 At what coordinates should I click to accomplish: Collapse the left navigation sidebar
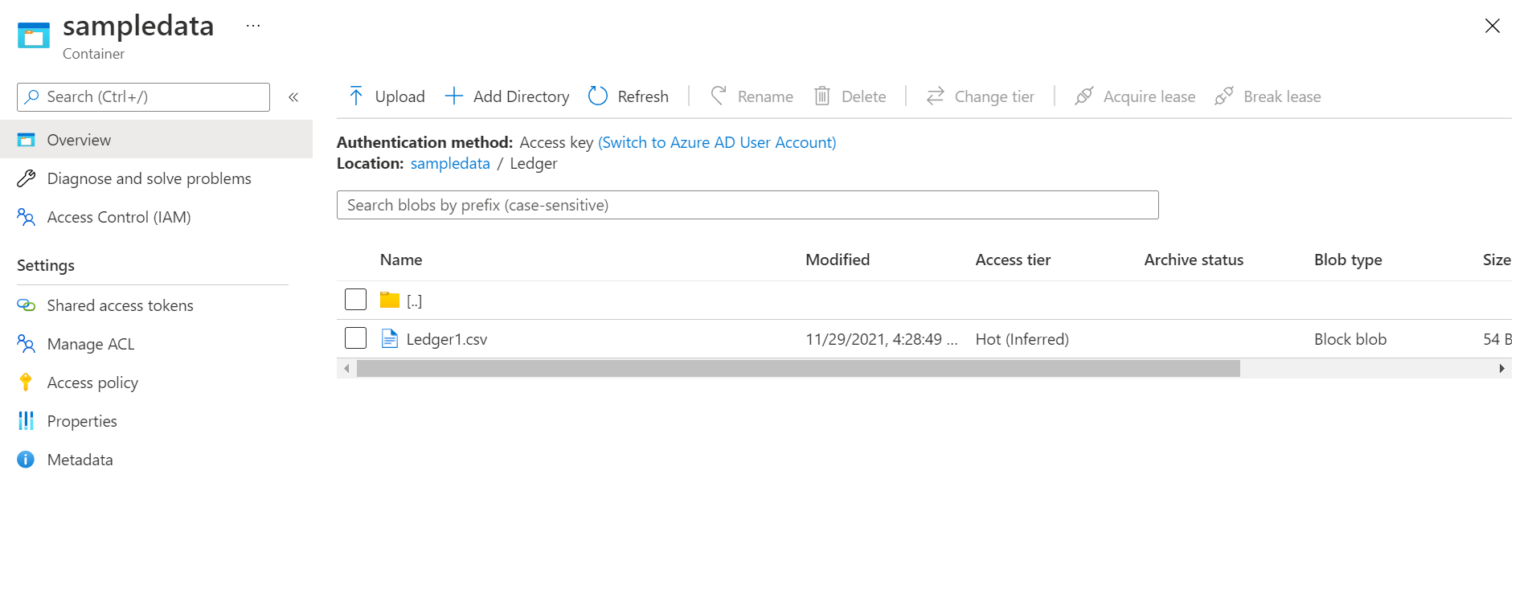click(x=292, y=97)
